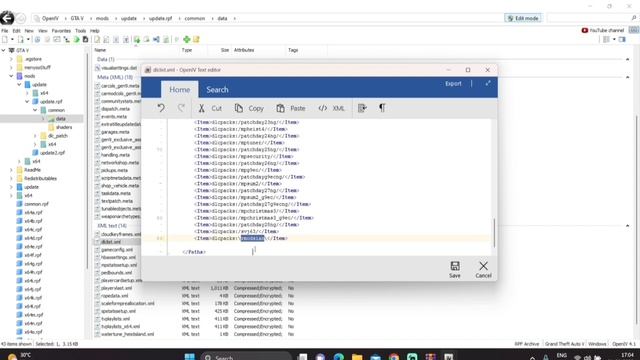
Task: Expand the ReadMe folder in the tree
Action: pos(11,170)
